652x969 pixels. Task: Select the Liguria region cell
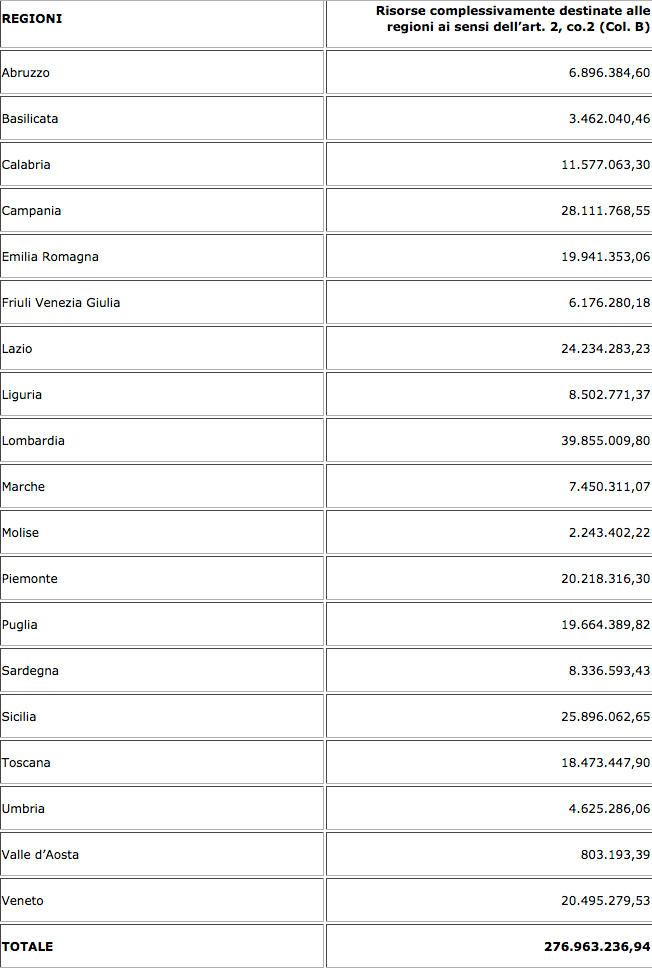pyautogui.click(x=22, y=395)
